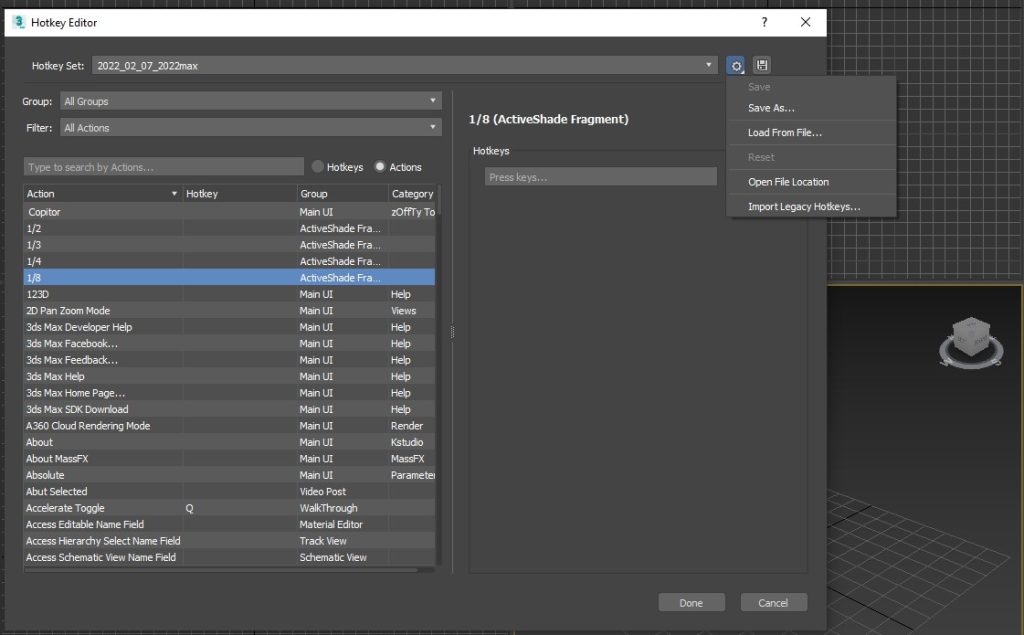Select the 3ds Max Facebook... row
The width and height of the screenshot is (1024, 635).
pos(229,343)
